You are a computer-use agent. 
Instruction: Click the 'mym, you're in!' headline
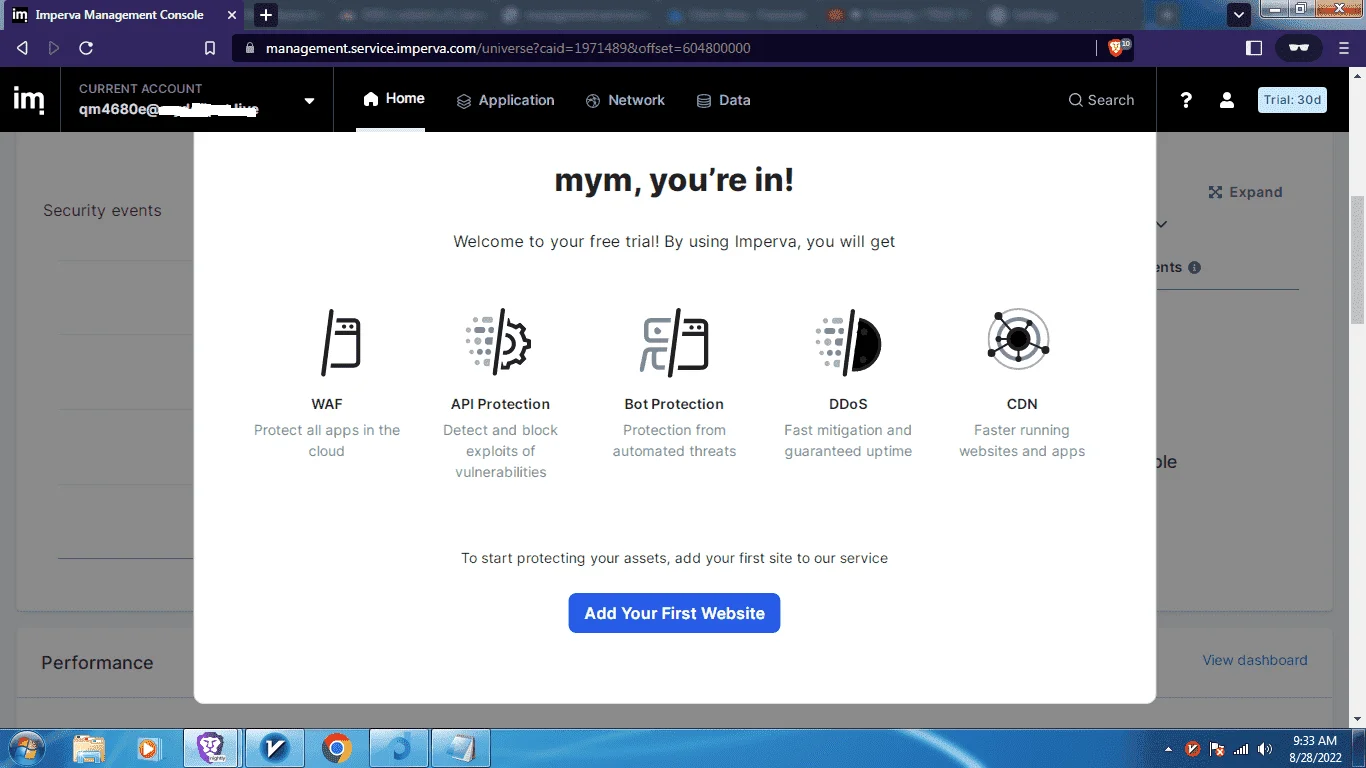(674, 180)
